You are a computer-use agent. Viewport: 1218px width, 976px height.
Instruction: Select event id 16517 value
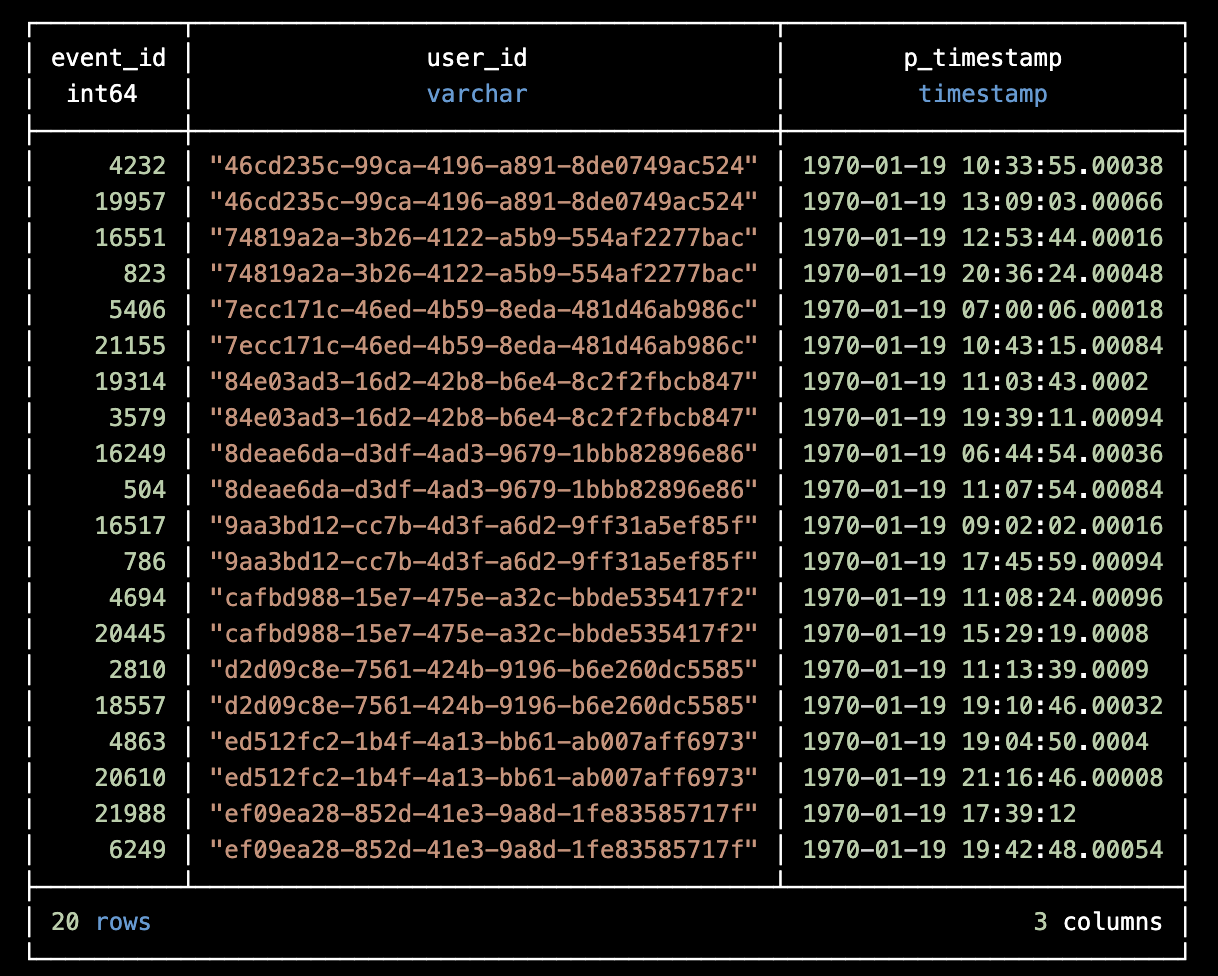click(x=130, y=526)
